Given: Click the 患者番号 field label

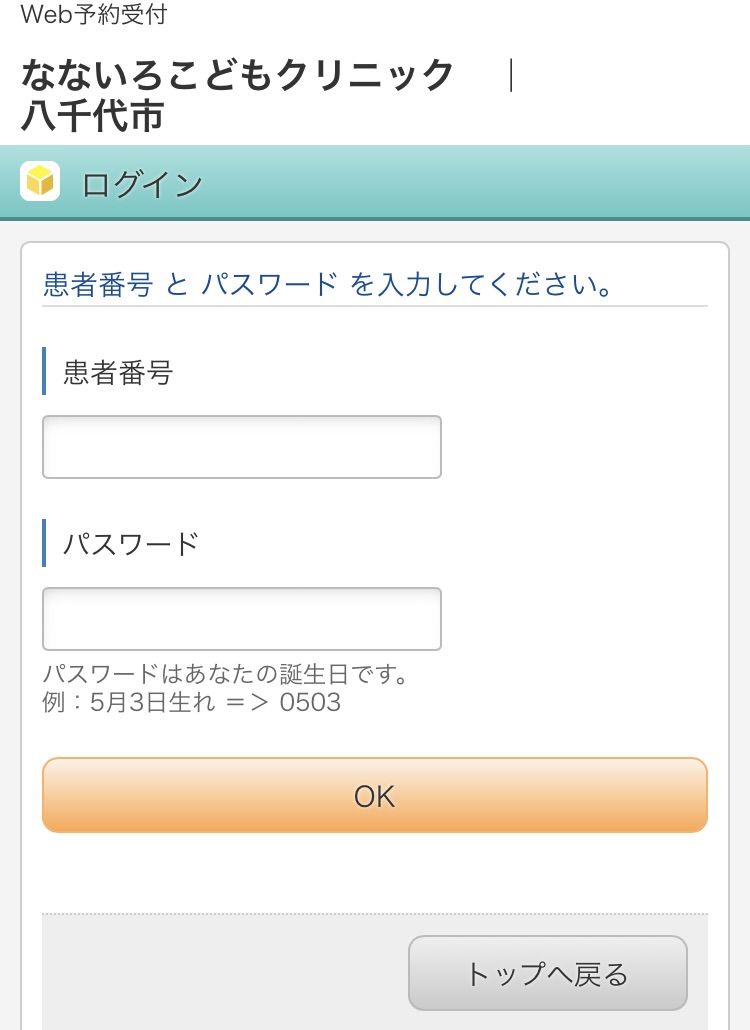Looking at the screenshot, I should (118, 372).
